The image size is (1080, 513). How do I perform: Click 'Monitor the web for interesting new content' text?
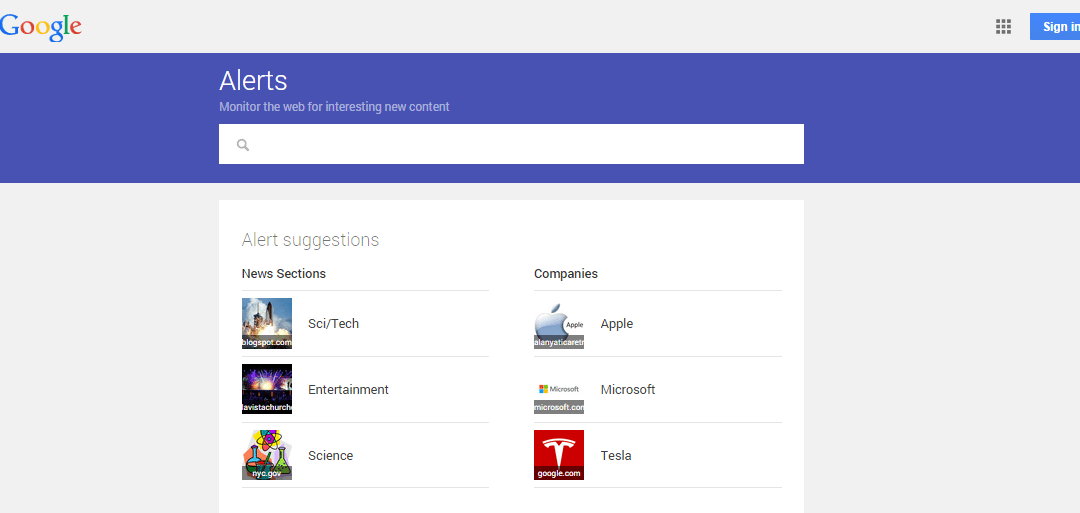(x=334, y=107)
